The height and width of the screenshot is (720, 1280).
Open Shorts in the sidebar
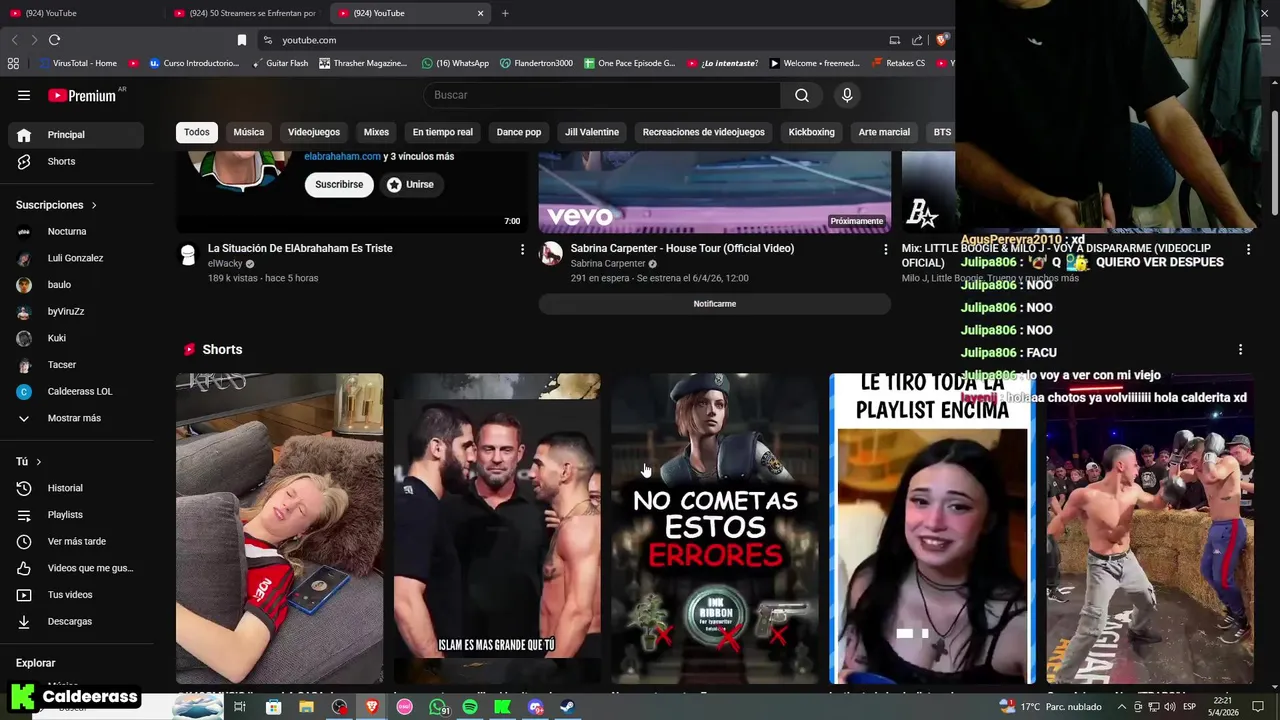pos(75,161)
